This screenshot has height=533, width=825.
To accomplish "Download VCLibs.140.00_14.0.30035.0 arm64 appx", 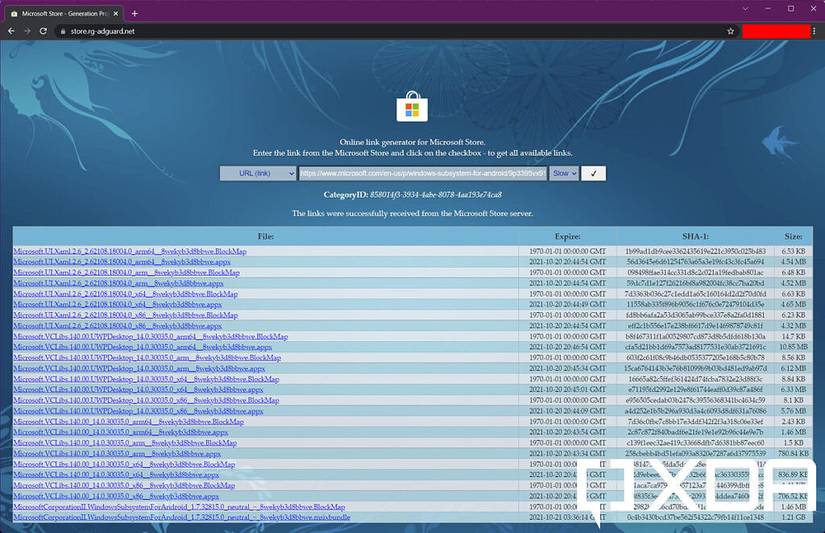I will point(120,432).
